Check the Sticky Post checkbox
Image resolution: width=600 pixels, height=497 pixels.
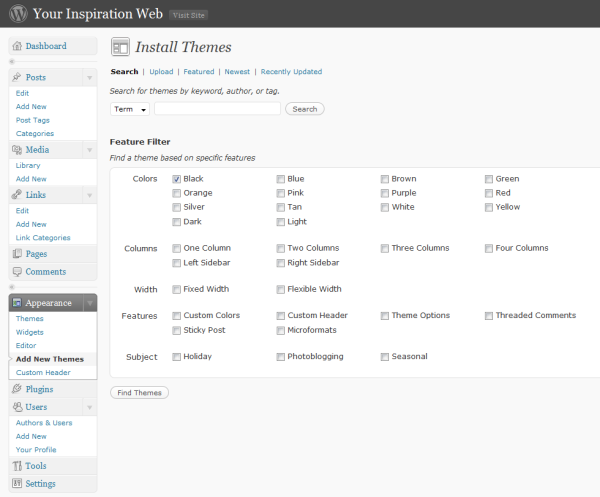tap(176, 330)
